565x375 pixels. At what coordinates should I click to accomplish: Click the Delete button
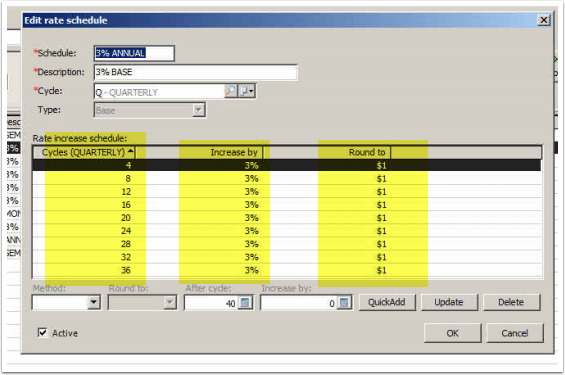tap(511, 302)
